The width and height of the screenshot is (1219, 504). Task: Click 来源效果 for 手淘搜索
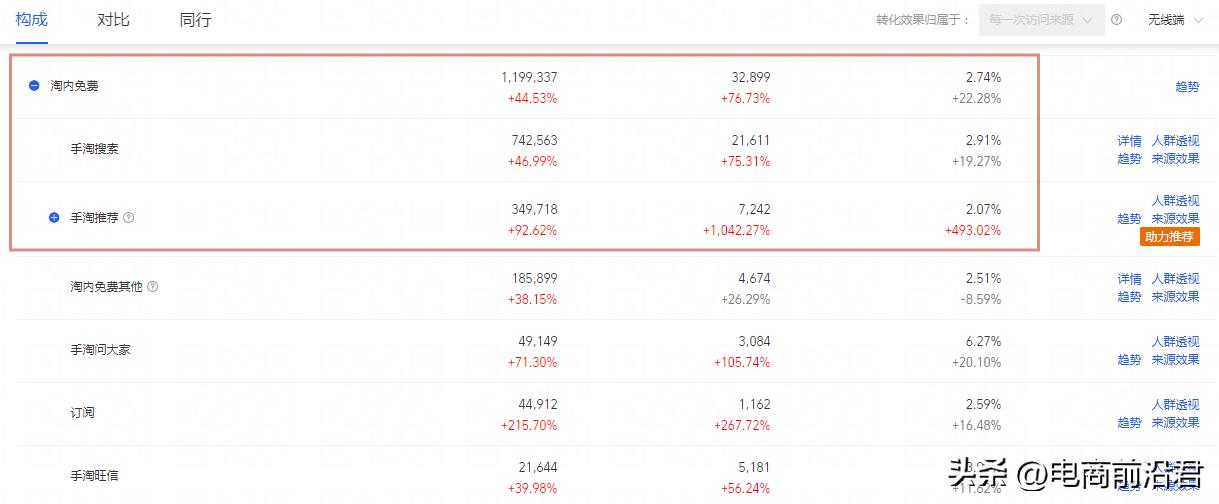click(x=1175, y=158)
